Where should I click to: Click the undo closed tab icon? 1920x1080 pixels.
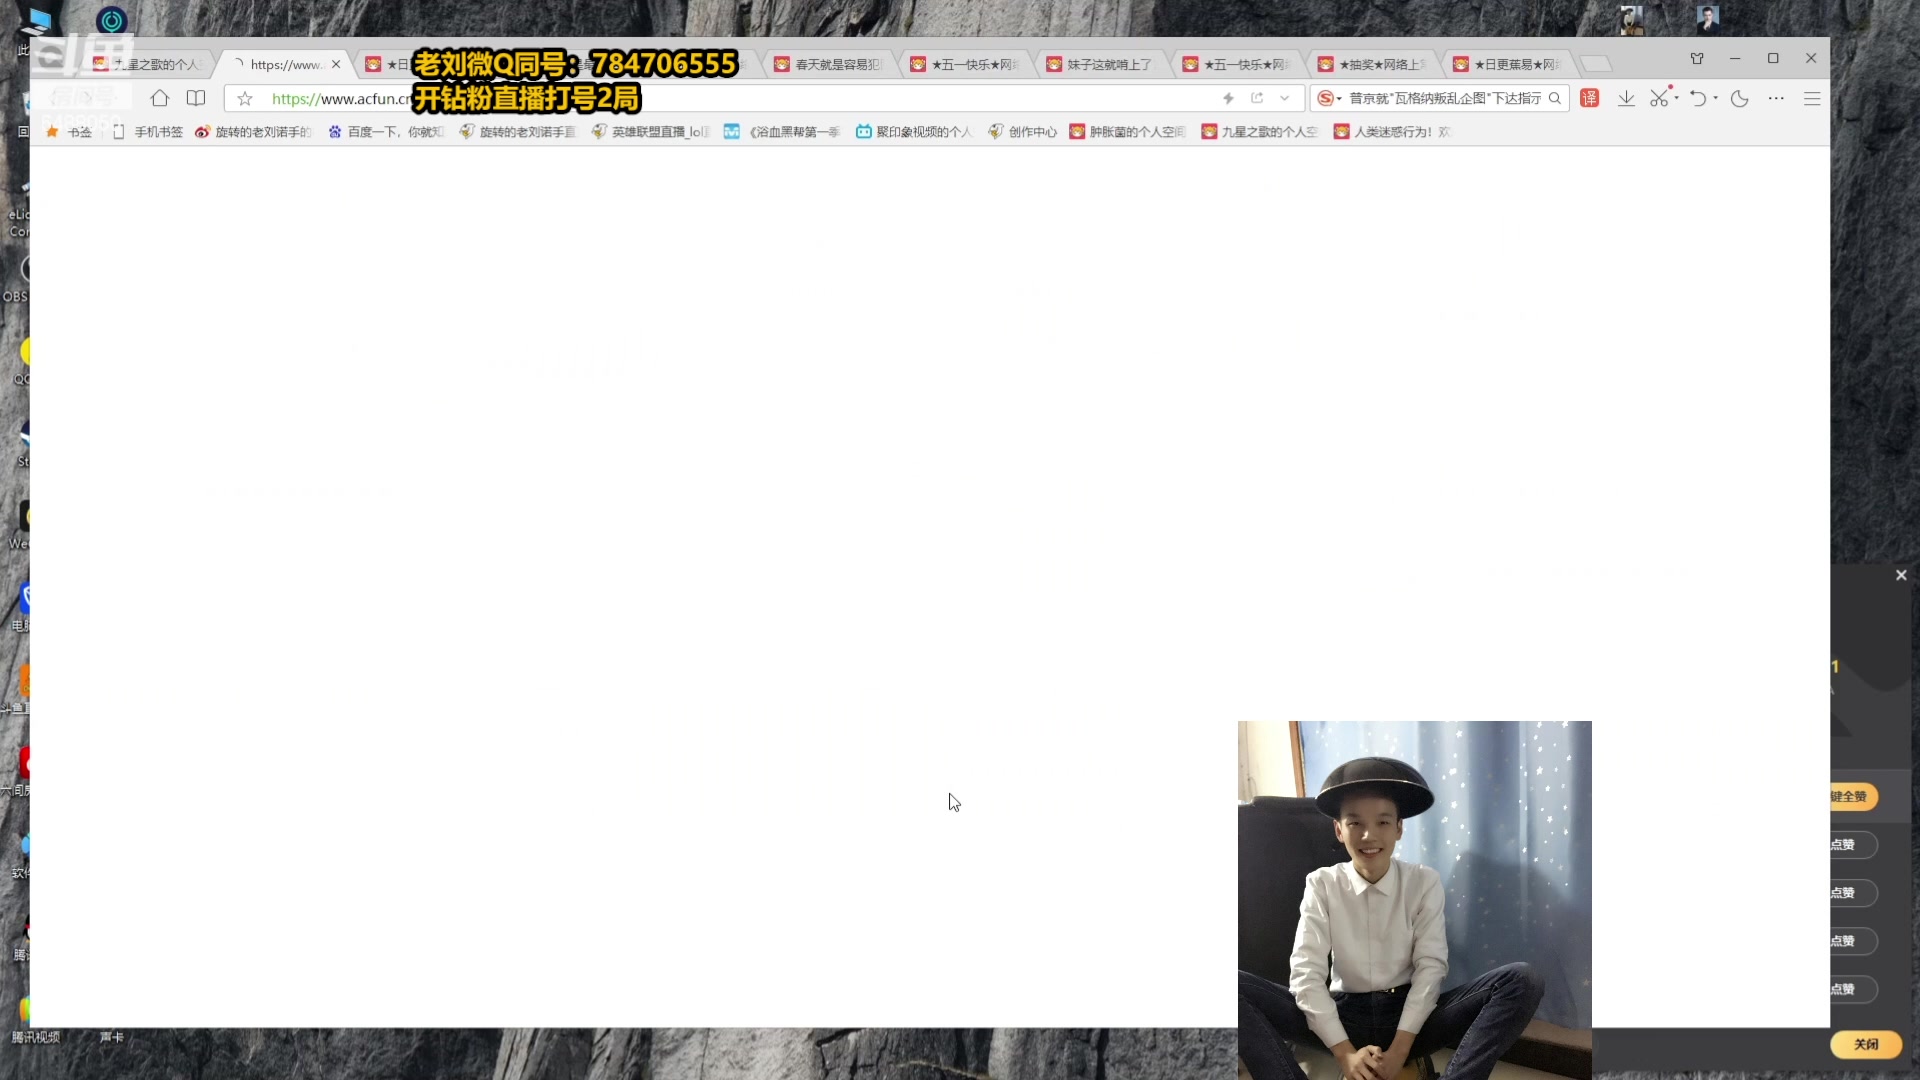(1698, 98)
